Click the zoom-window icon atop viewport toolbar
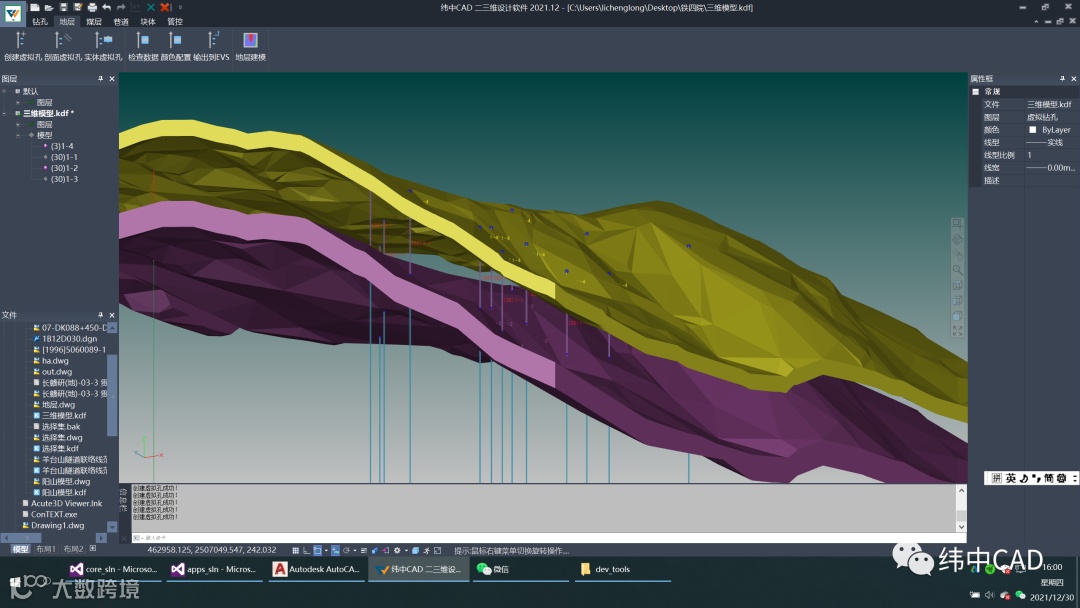This screenshot has height=608, width=1080. [957, 223]
